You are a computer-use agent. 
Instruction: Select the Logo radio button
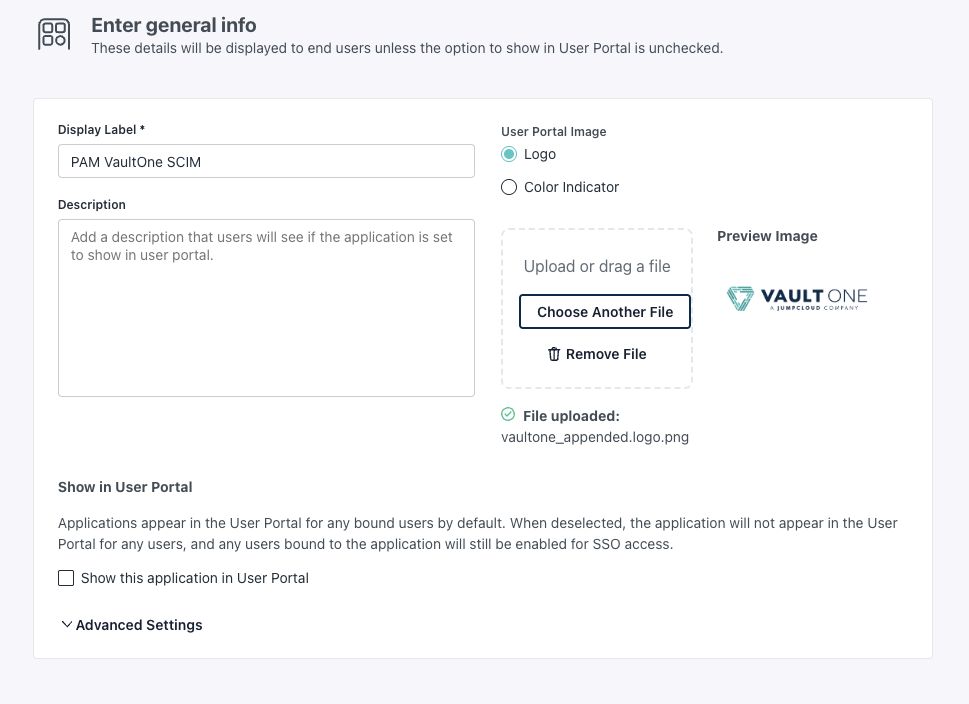[509, 154]
